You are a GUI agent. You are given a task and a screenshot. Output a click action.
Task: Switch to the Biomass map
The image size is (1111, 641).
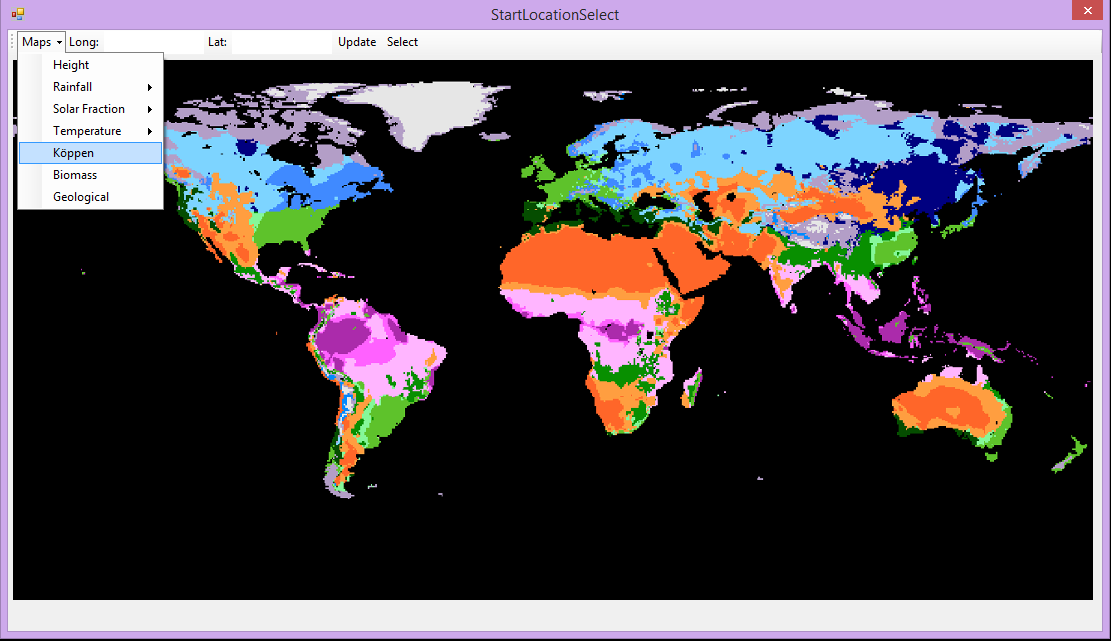[75, 175]
